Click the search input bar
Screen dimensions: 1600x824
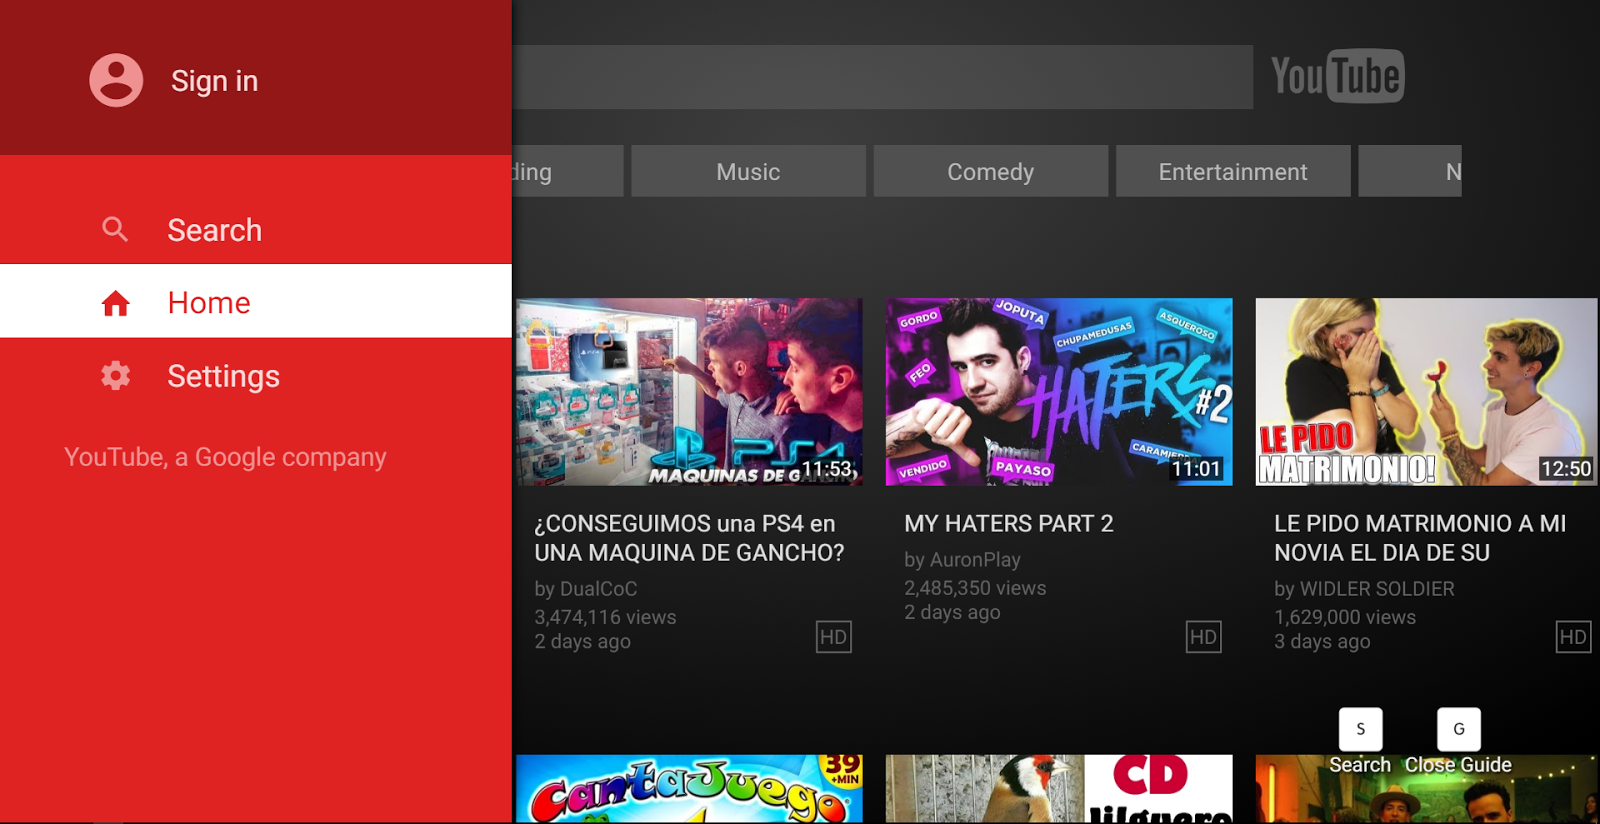point(883,77)
